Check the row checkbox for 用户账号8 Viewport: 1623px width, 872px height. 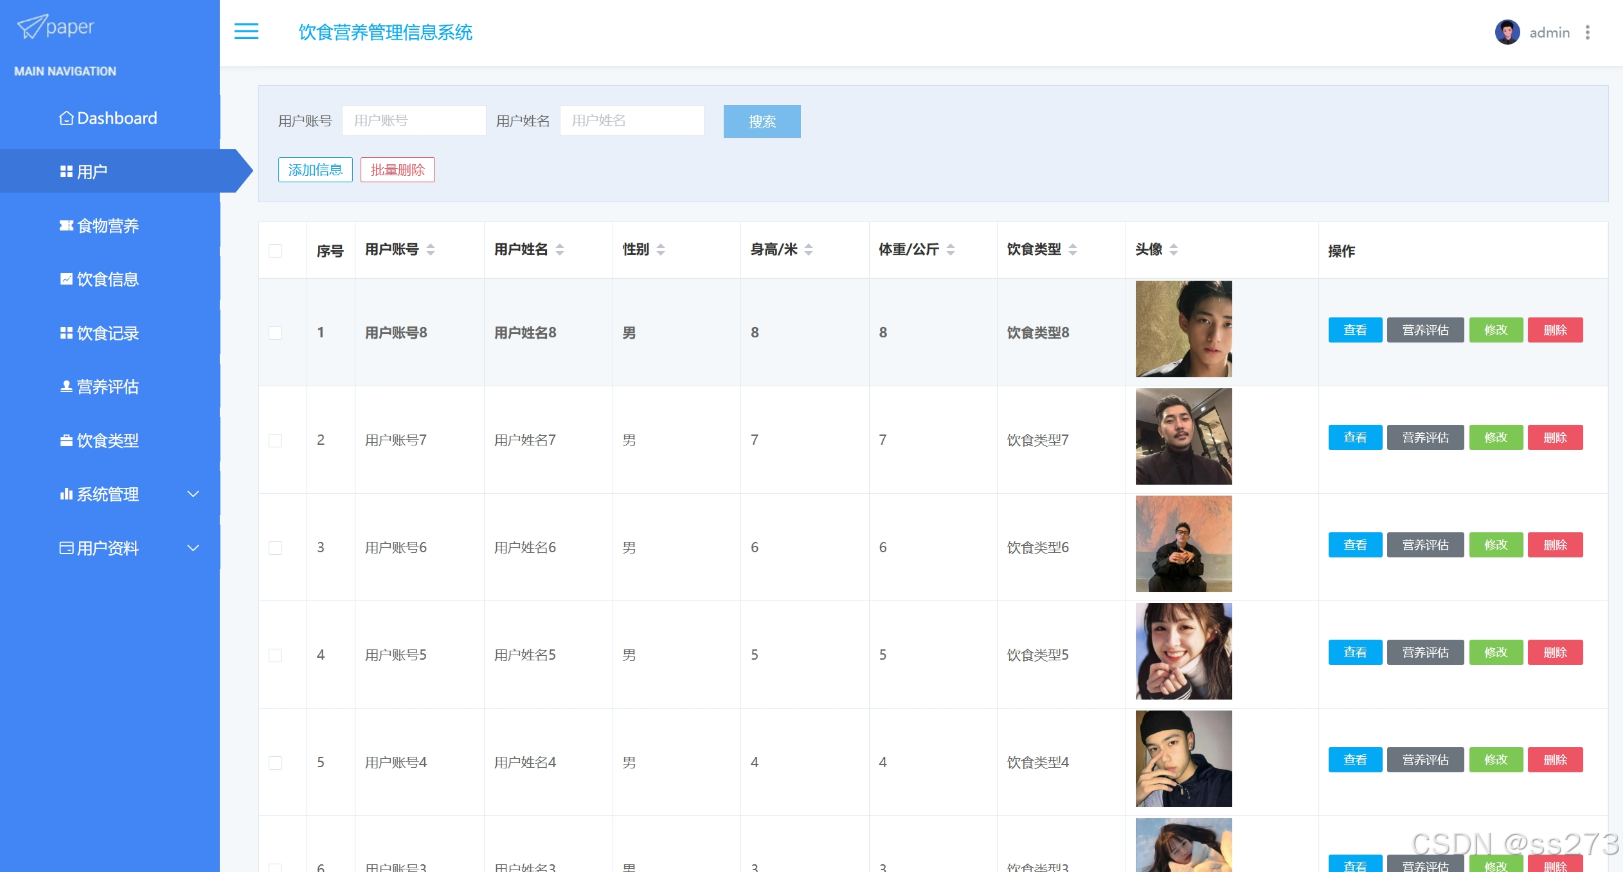[275, 333]
